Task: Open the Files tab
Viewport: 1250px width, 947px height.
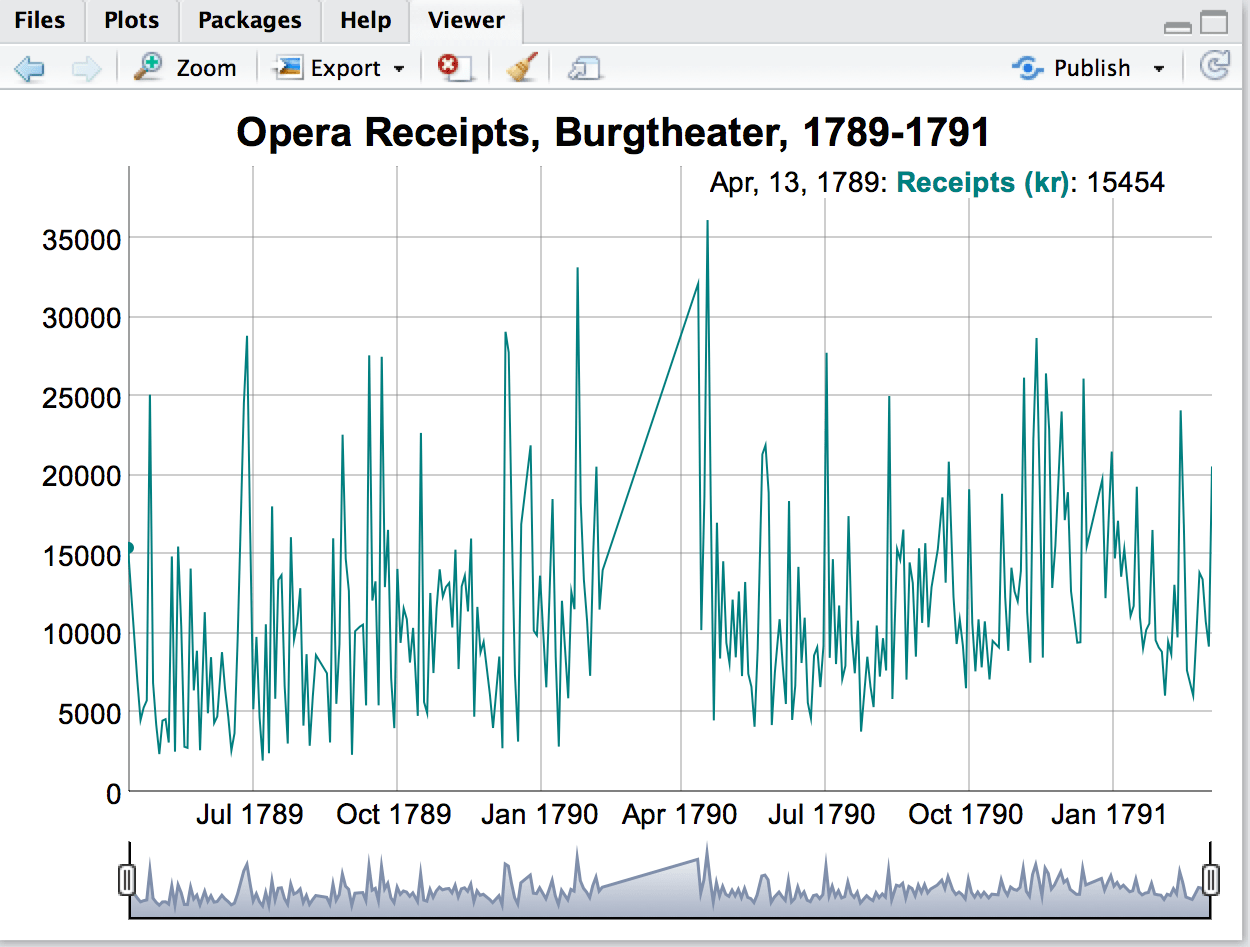Action: click(41, 20)
